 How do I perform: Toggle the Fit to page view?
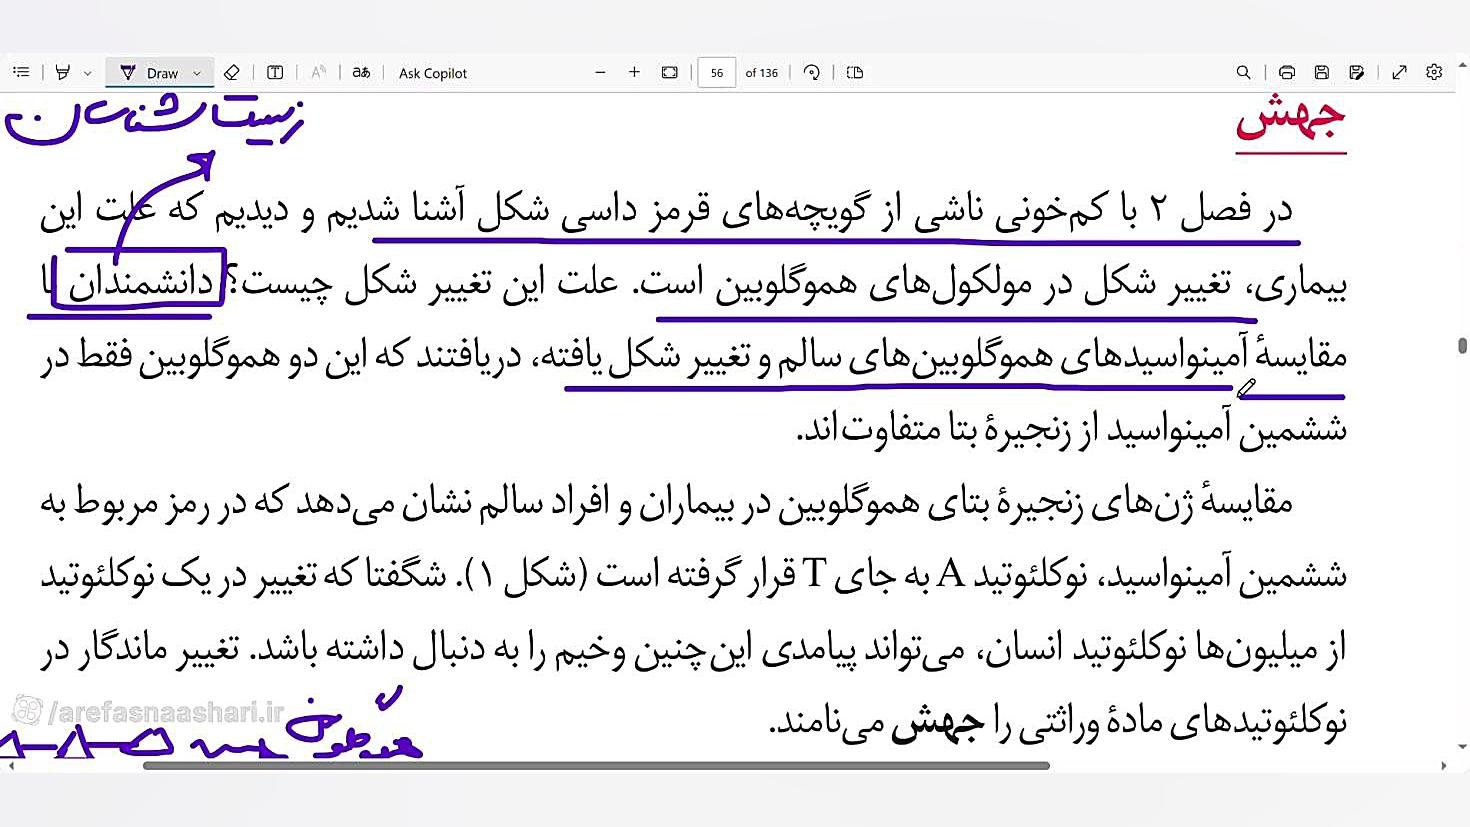tap(670, 72)
